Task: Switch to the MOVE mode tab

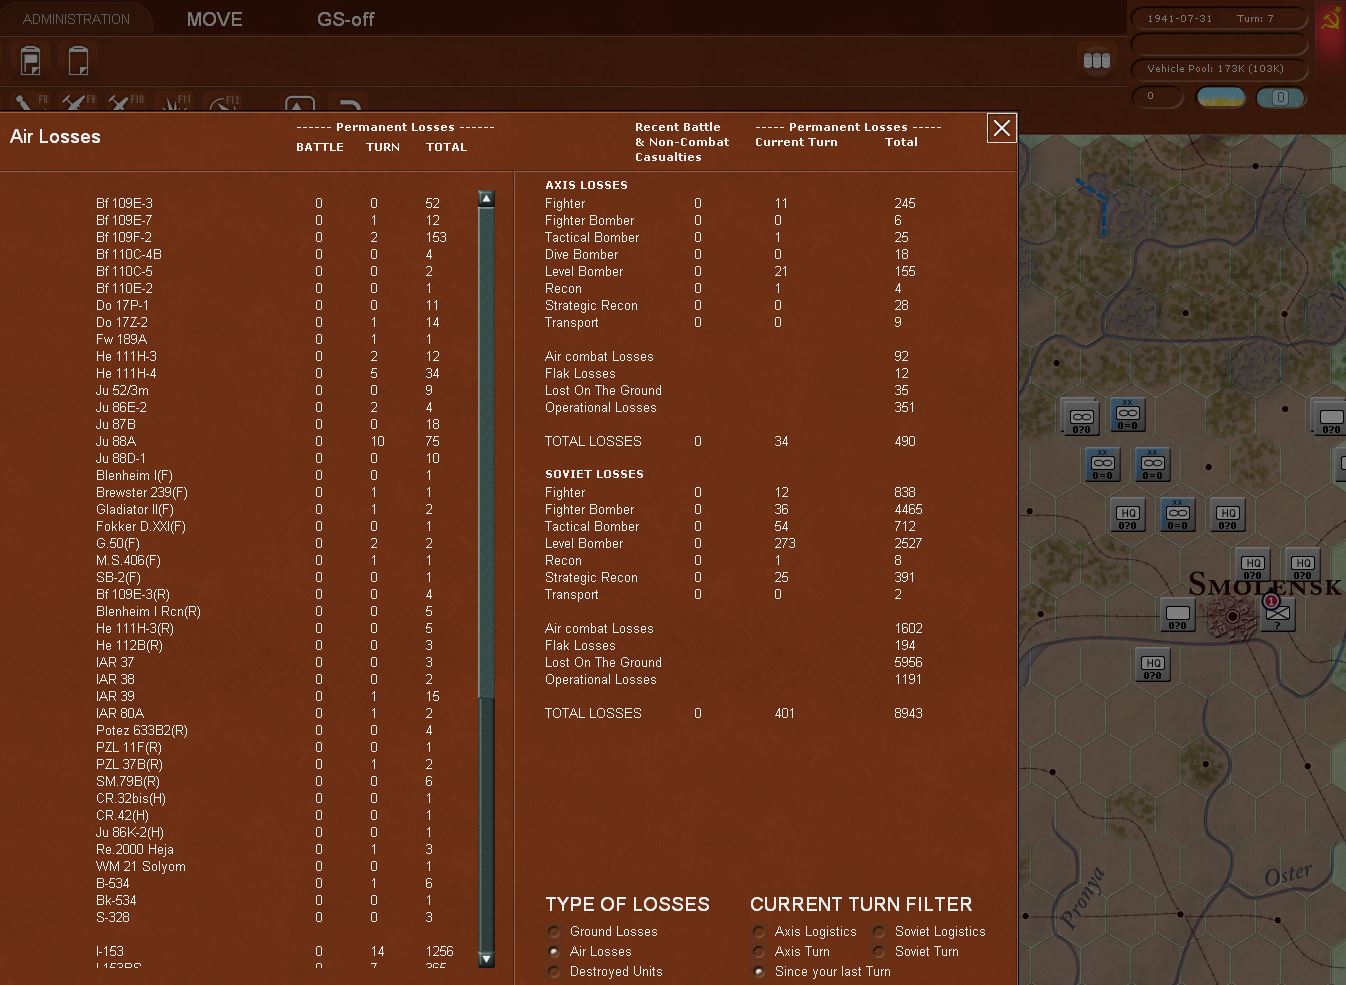Action: (214, 19)
